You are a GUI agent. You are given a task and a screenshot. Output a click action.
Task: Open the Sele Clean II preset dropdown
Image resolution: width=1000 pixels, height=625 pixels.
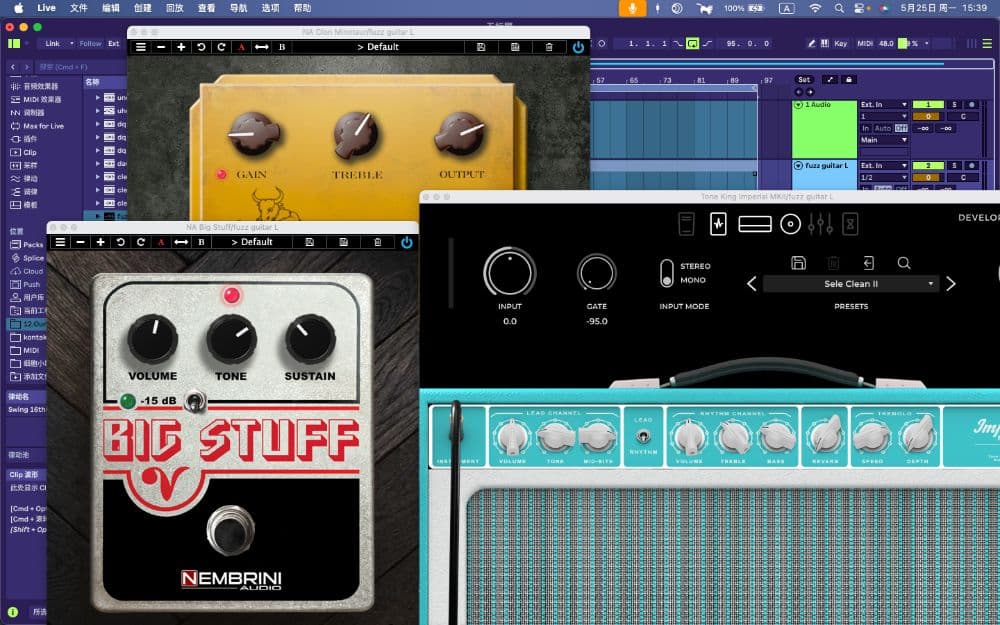[x=851, y=284]
